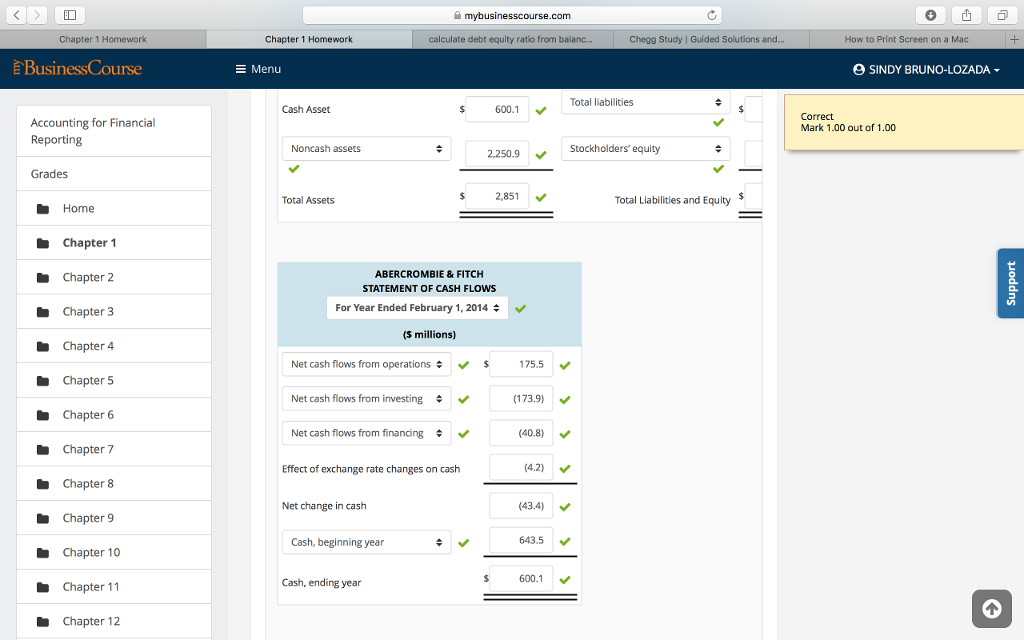1024x640 pixels.
Task: Click the exchange rate (4.2) field
Action: click(521, 468)
